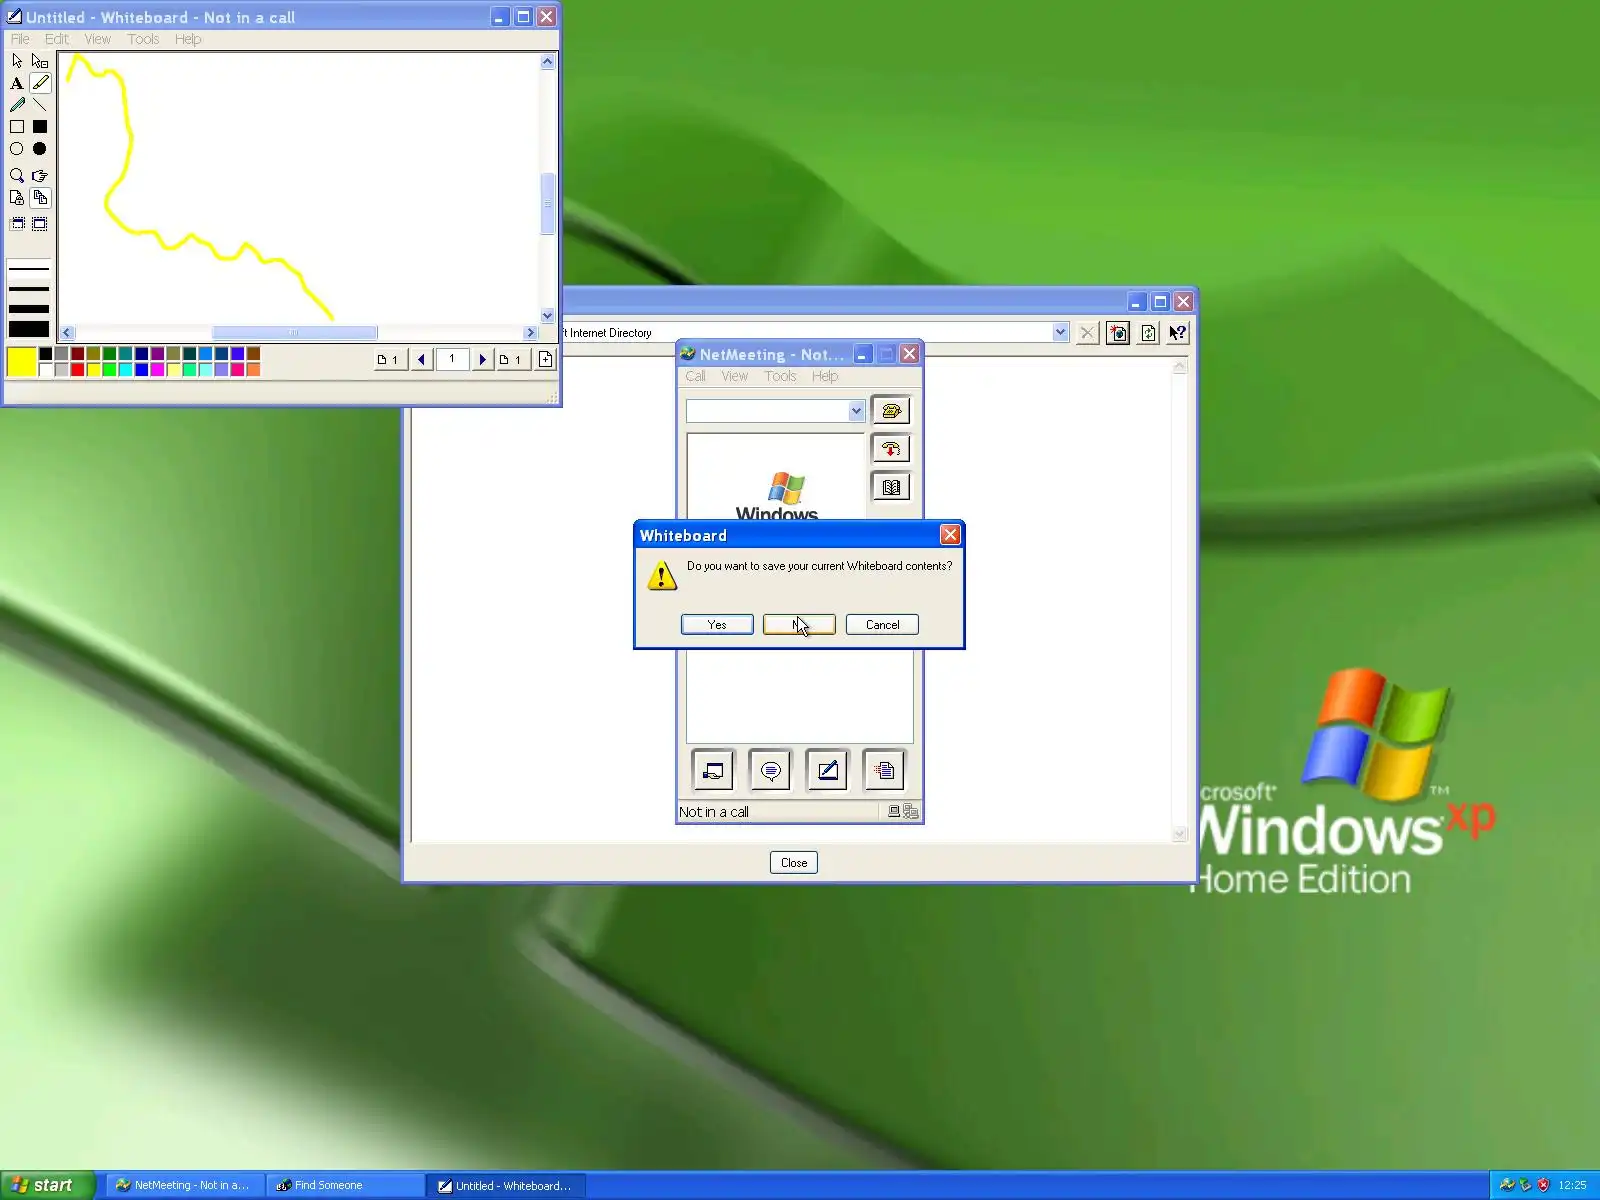1600x1200 pixels.
Task: Select the Selector arrow tool in Whiteboard
Action: click(17, 61)
